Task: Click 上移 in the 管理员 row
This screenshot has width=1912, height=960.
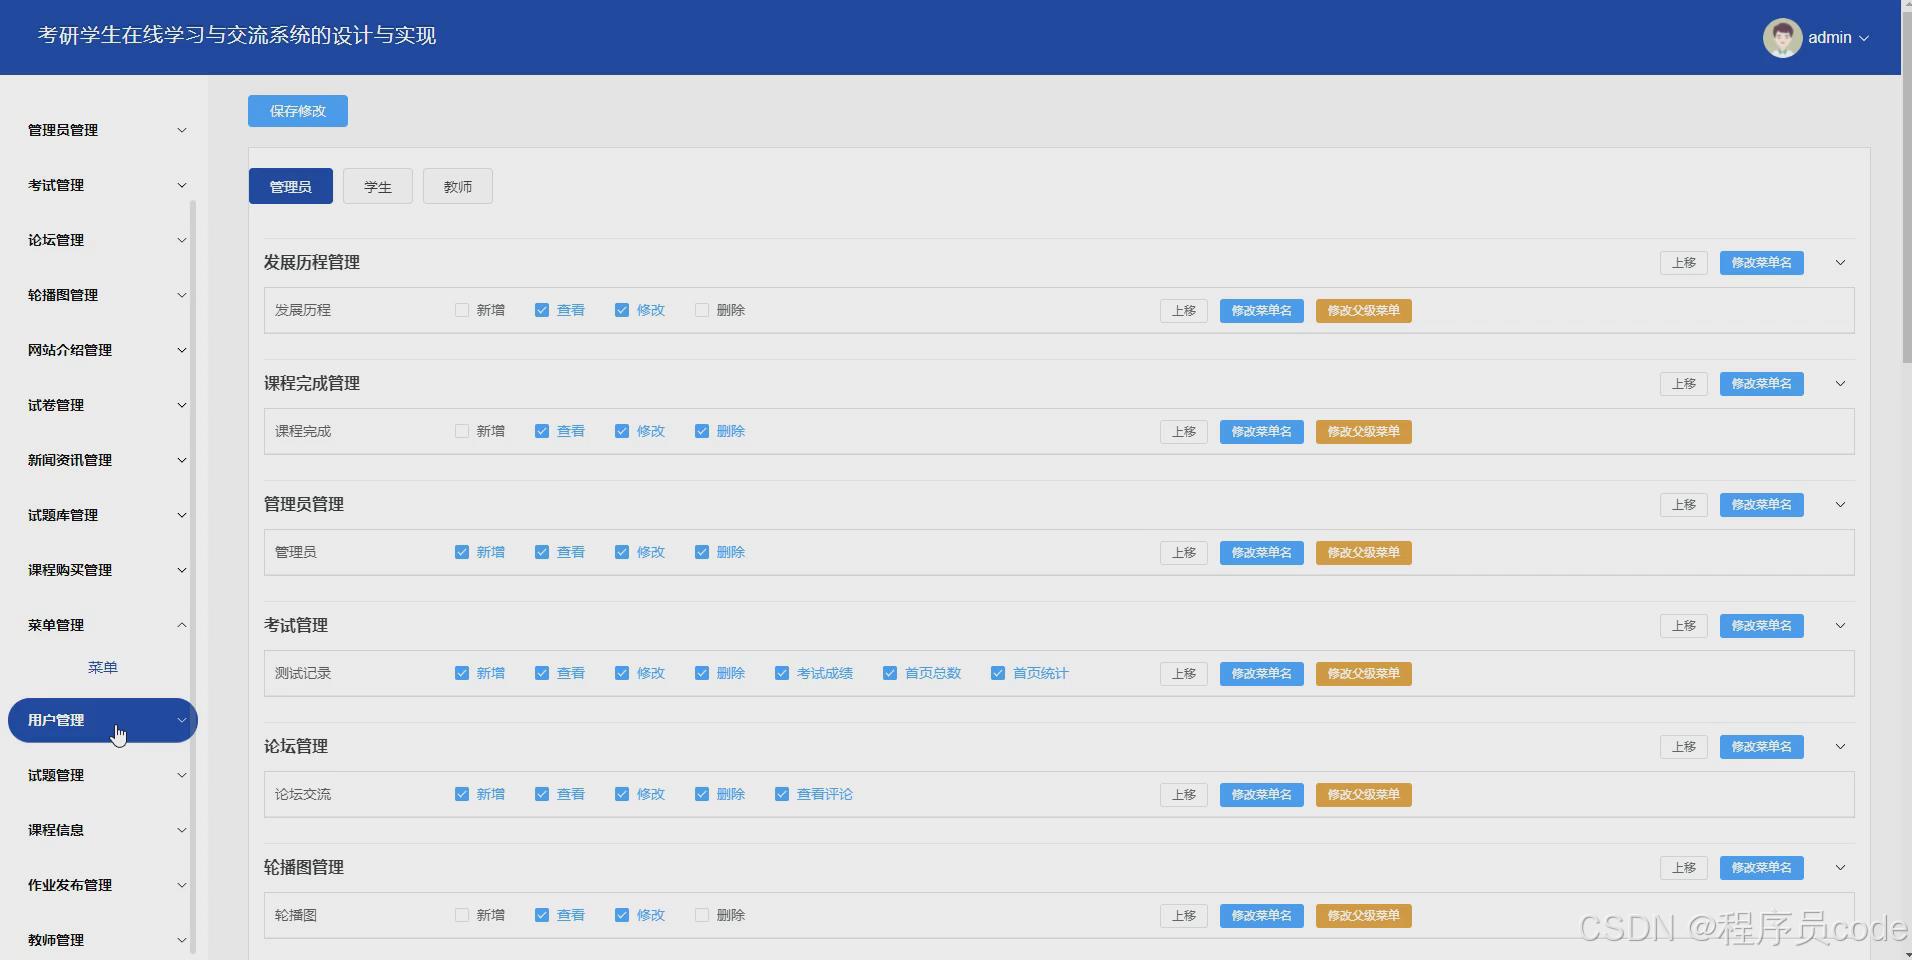Action: tap(1184, 553)
